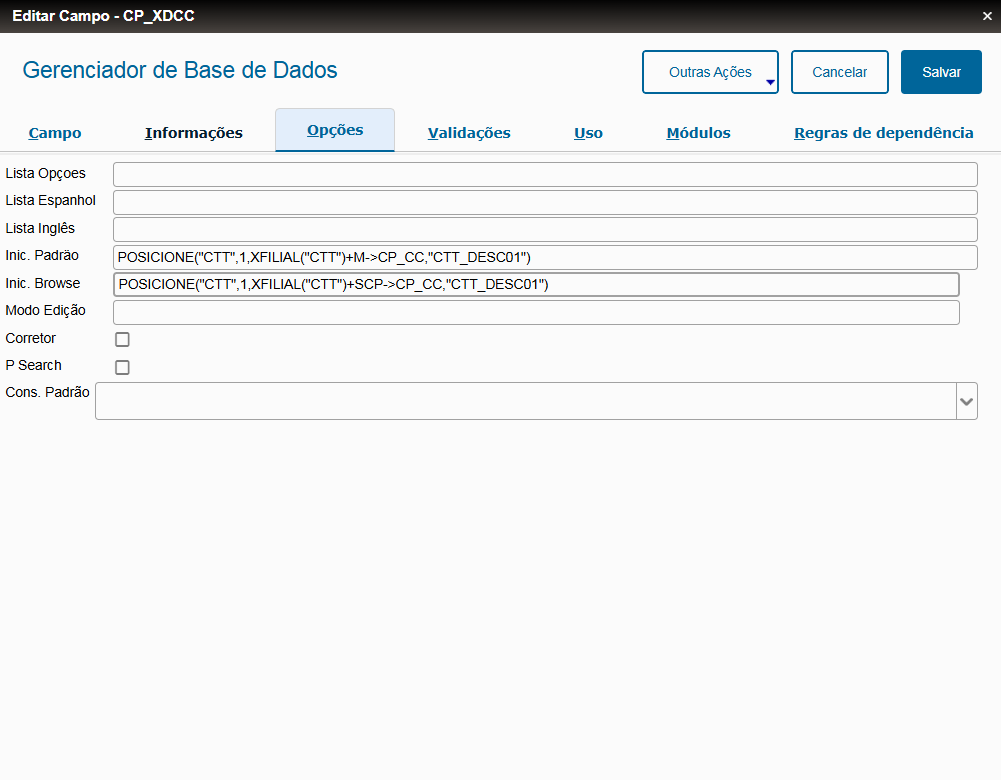Enable the Corretor checkbox
This screenshot has width=1001, height=780.
tap(122, 340)
